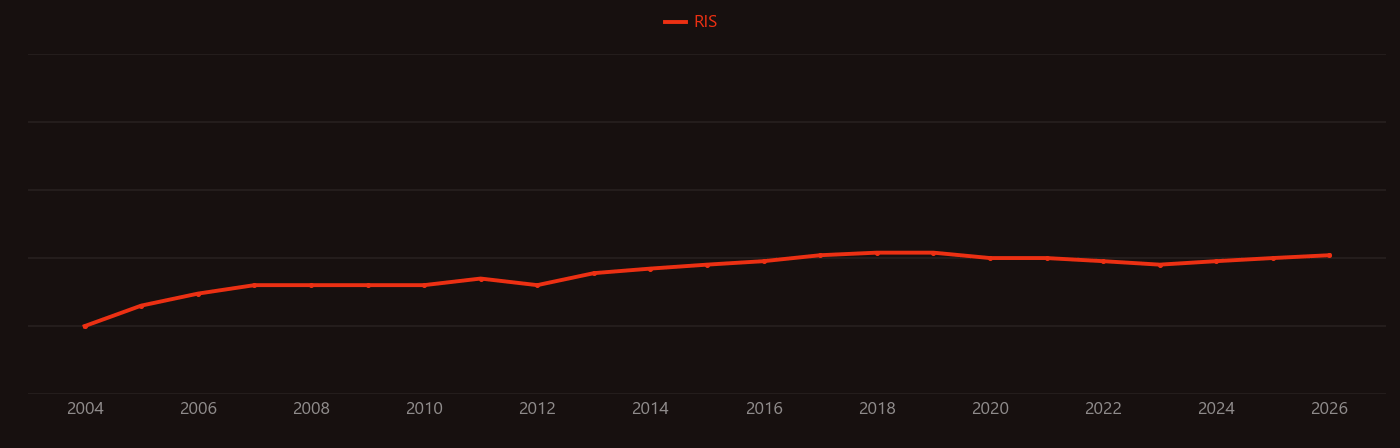Click the 2010 axis label

pos(424,409)
